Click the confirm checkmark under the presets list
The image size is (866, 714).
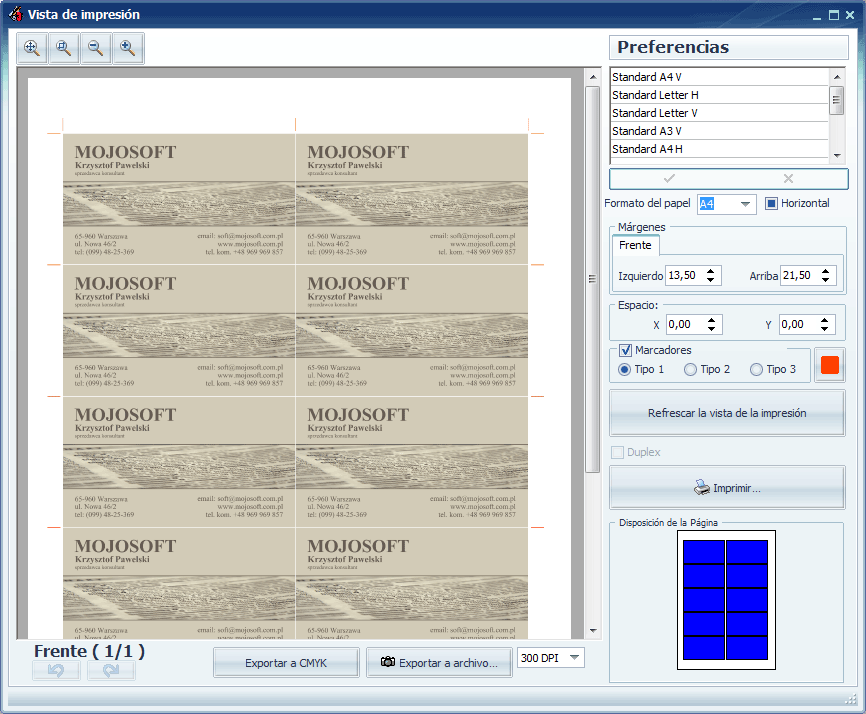669,178
